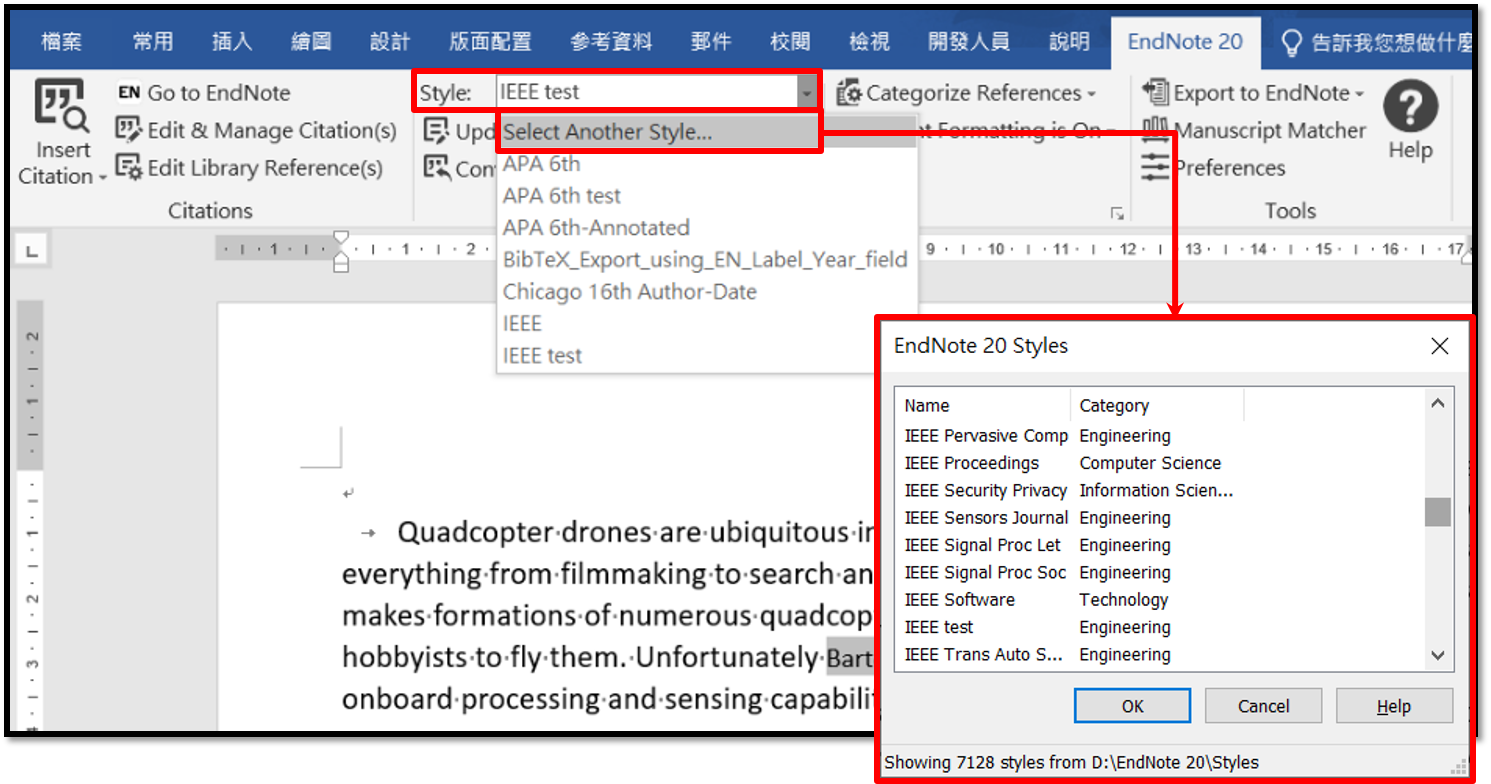Sort styles by the Name column header
Screen dimensions: 1491x784
982,406
